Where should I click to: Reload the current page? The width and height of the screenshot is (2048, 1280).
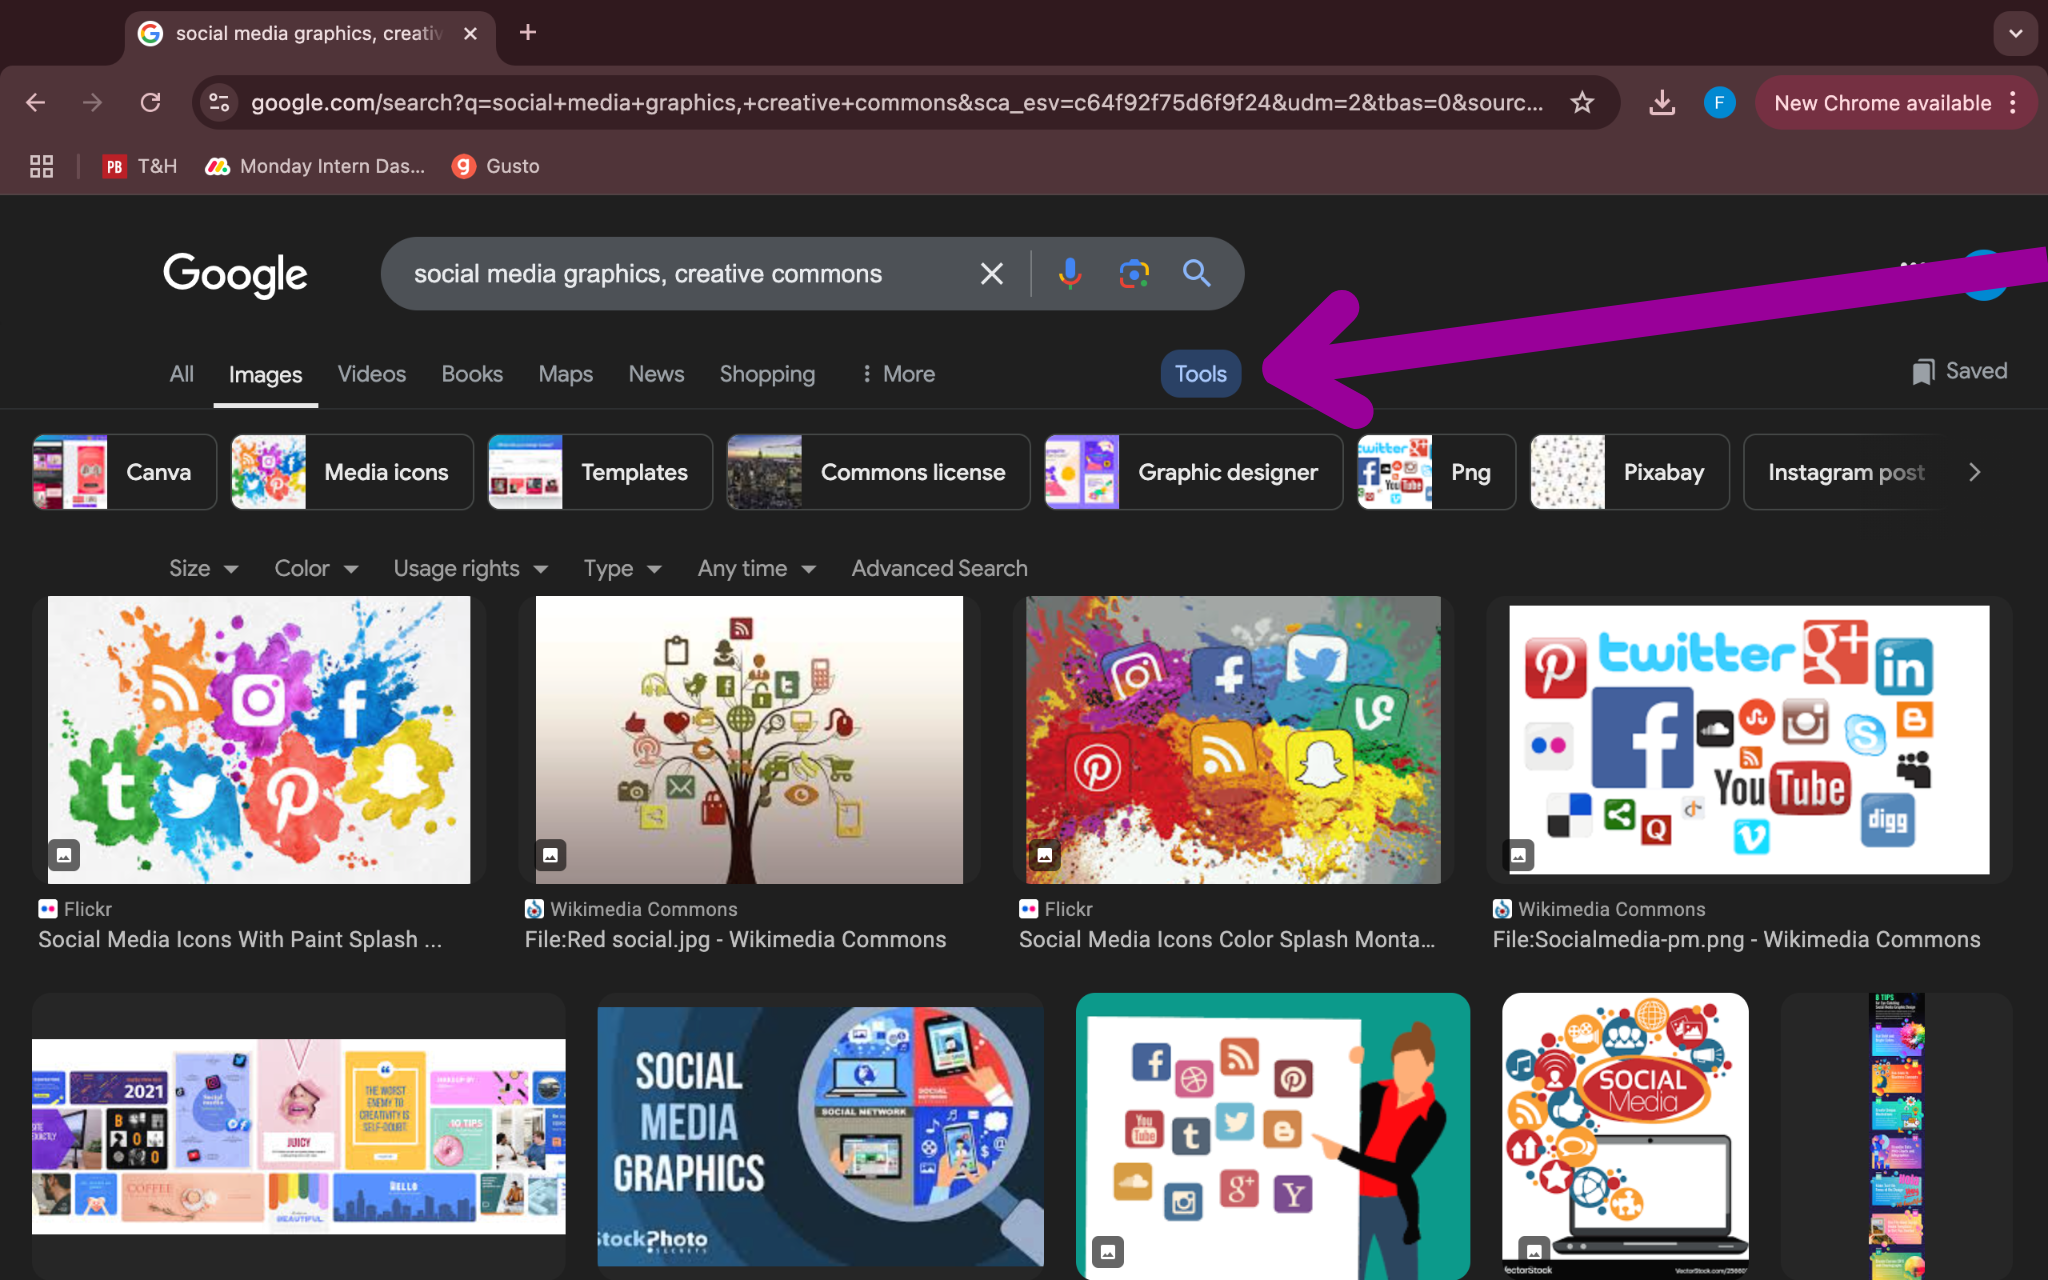point(151,102)
